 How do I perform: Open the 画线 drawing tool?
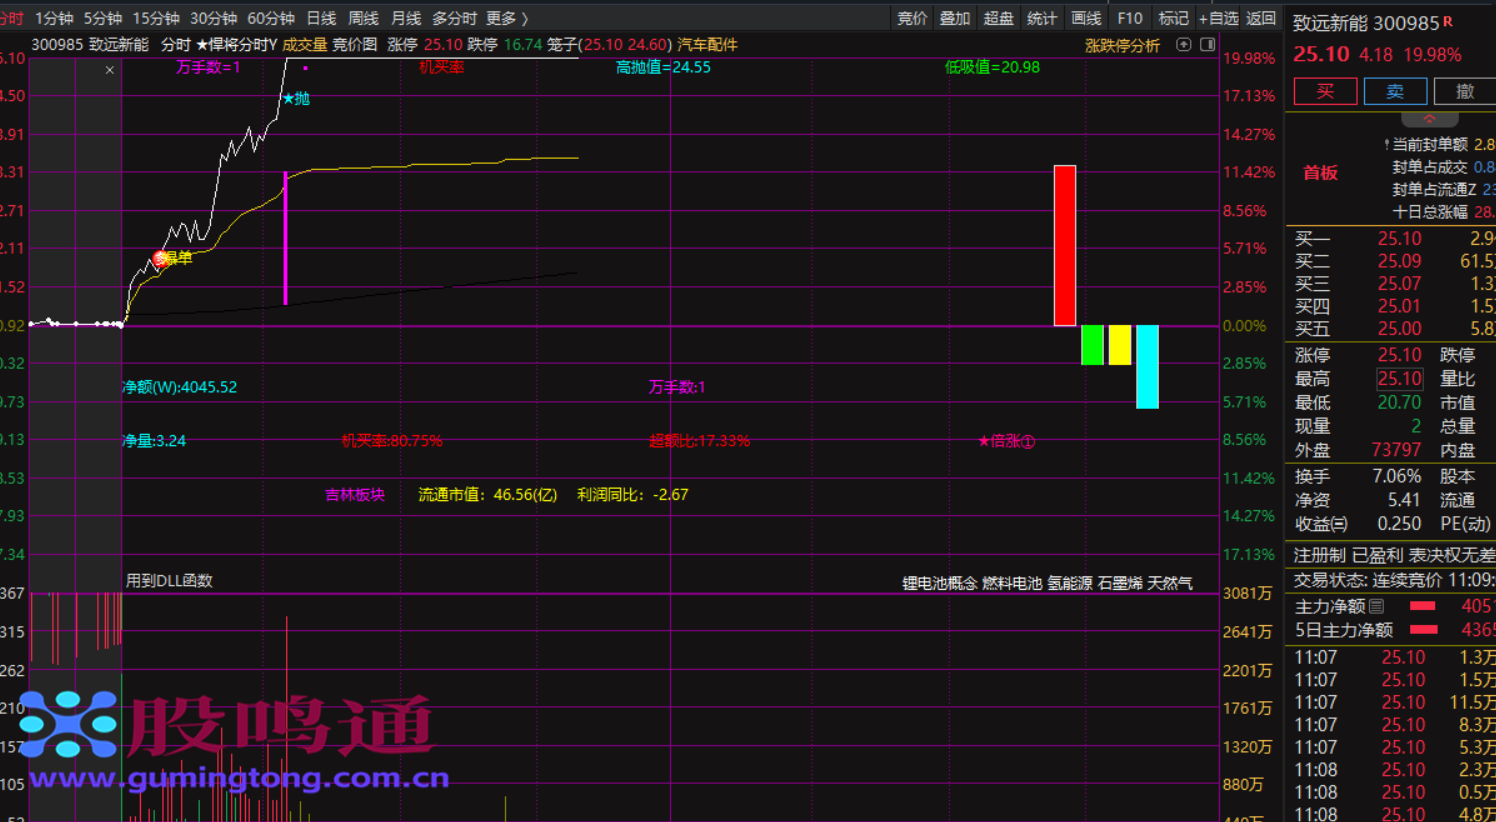[x=1085, y=18]
